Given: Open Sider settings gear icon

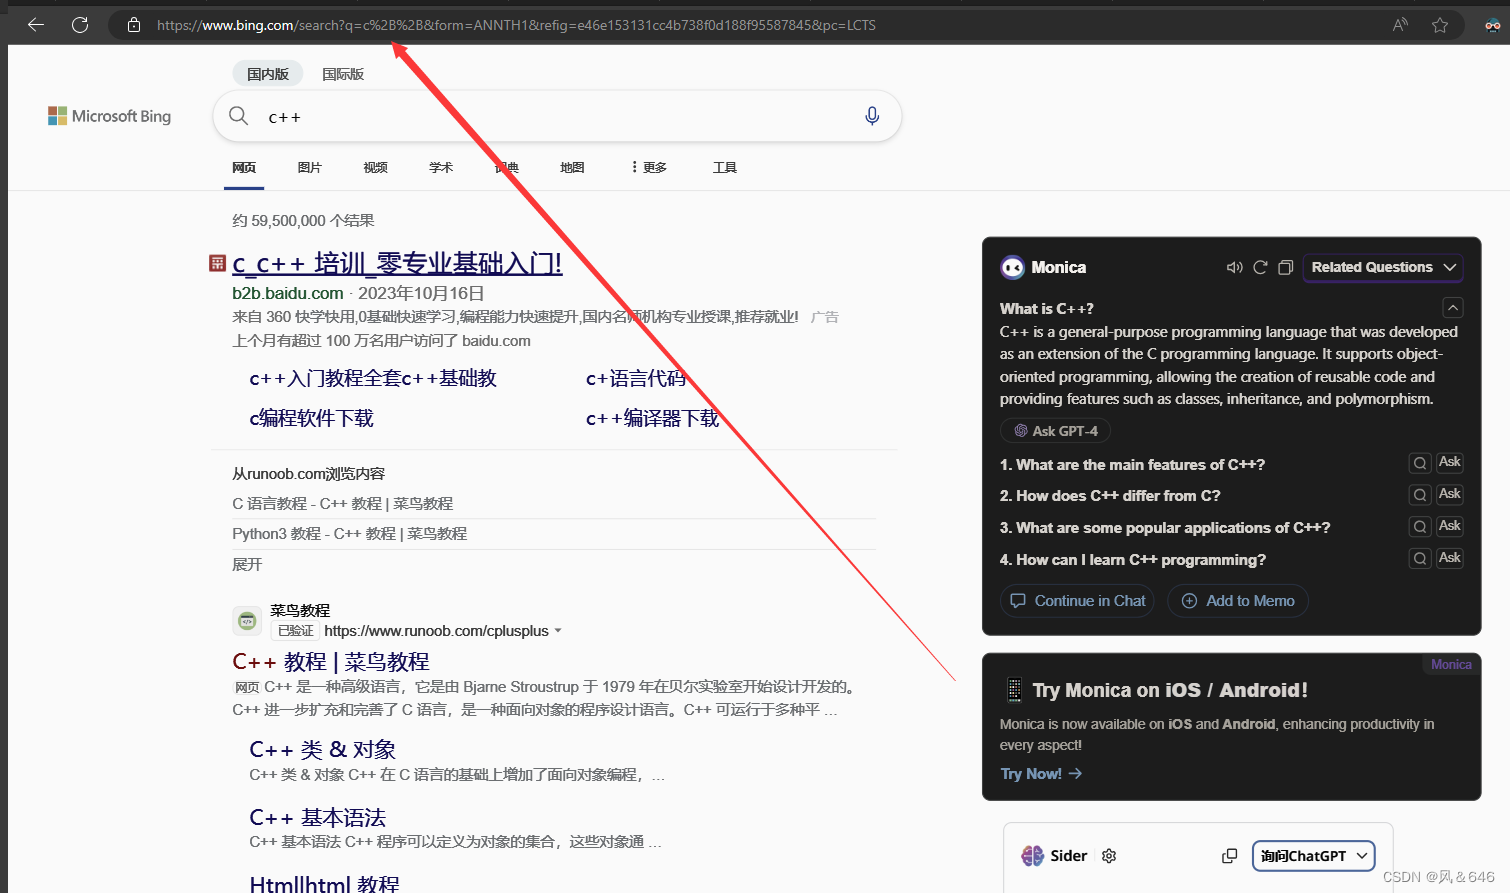Looking at the screenshot, I should pos(1109,856).
